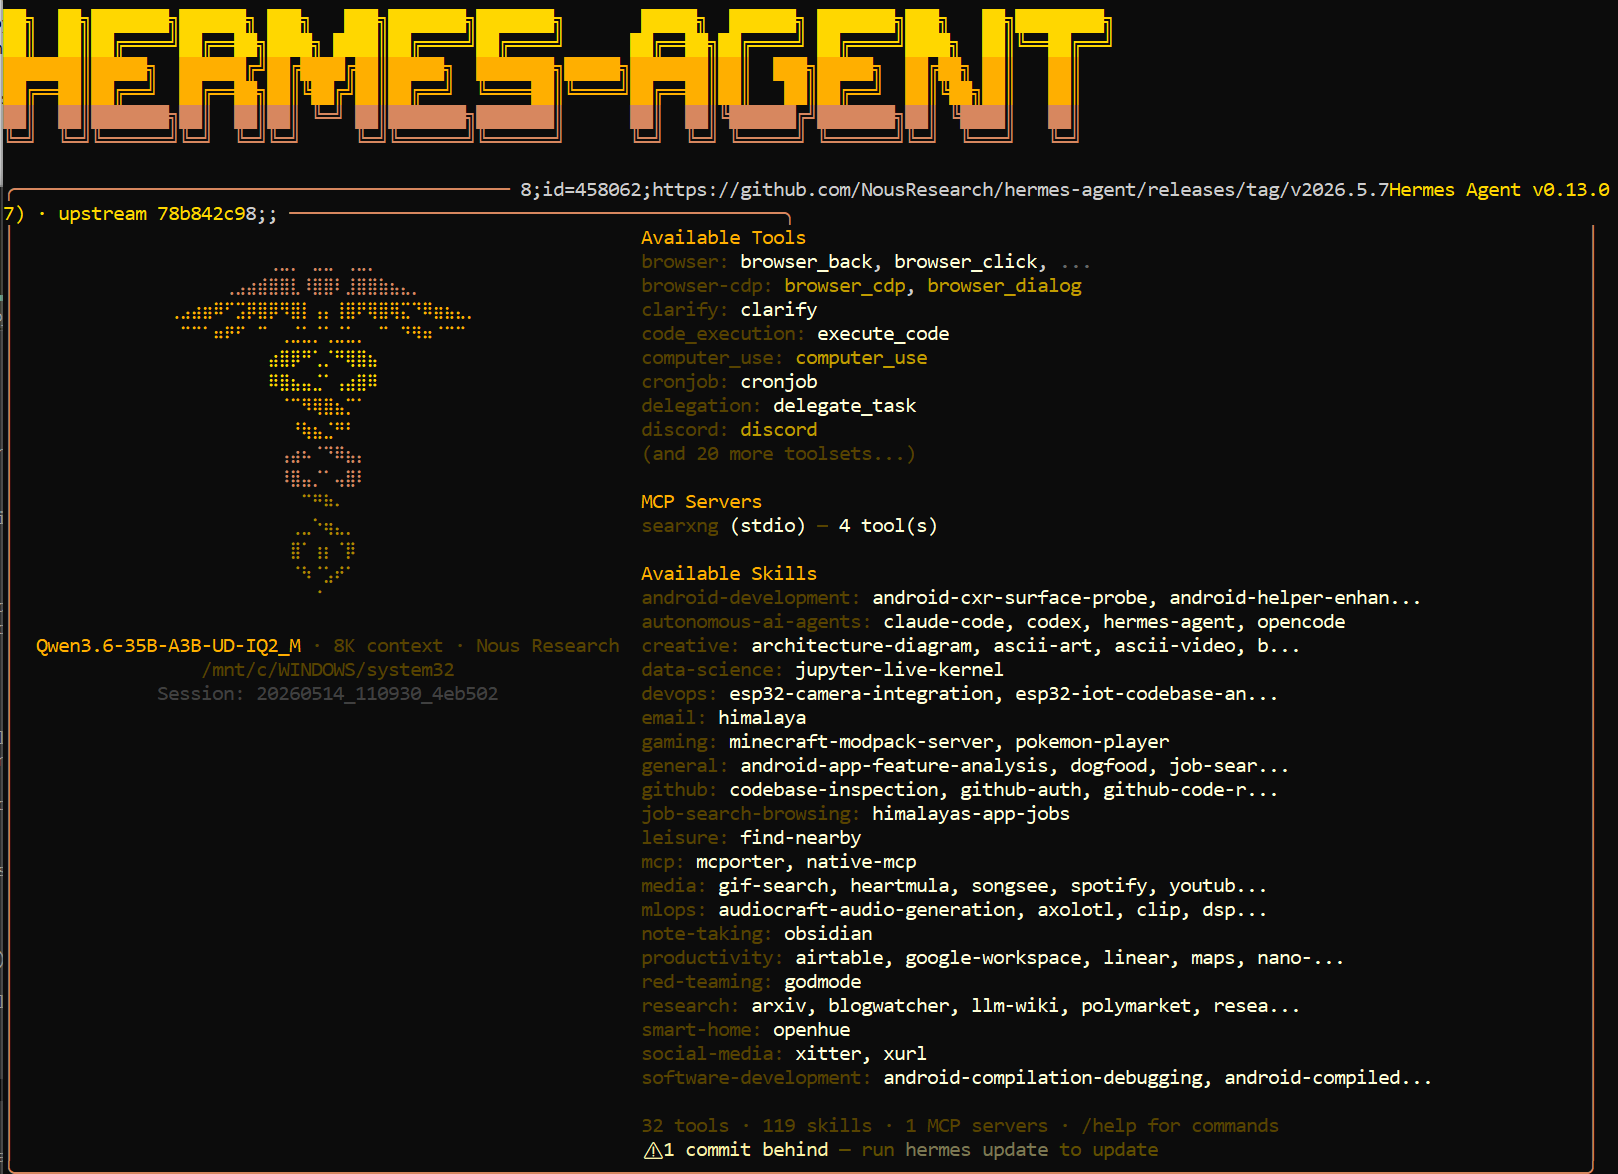Select the "songsee" skill name

[1010, 886]
